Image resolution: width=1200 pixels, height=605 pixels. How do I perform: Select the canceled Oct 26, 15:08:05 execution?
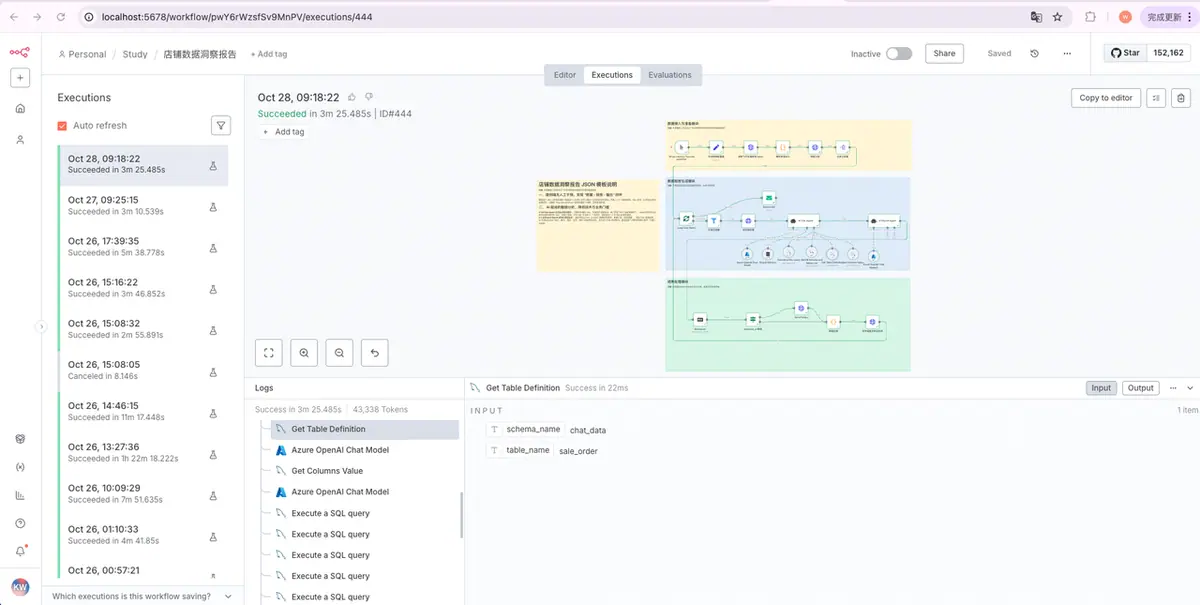click(143, 370)
